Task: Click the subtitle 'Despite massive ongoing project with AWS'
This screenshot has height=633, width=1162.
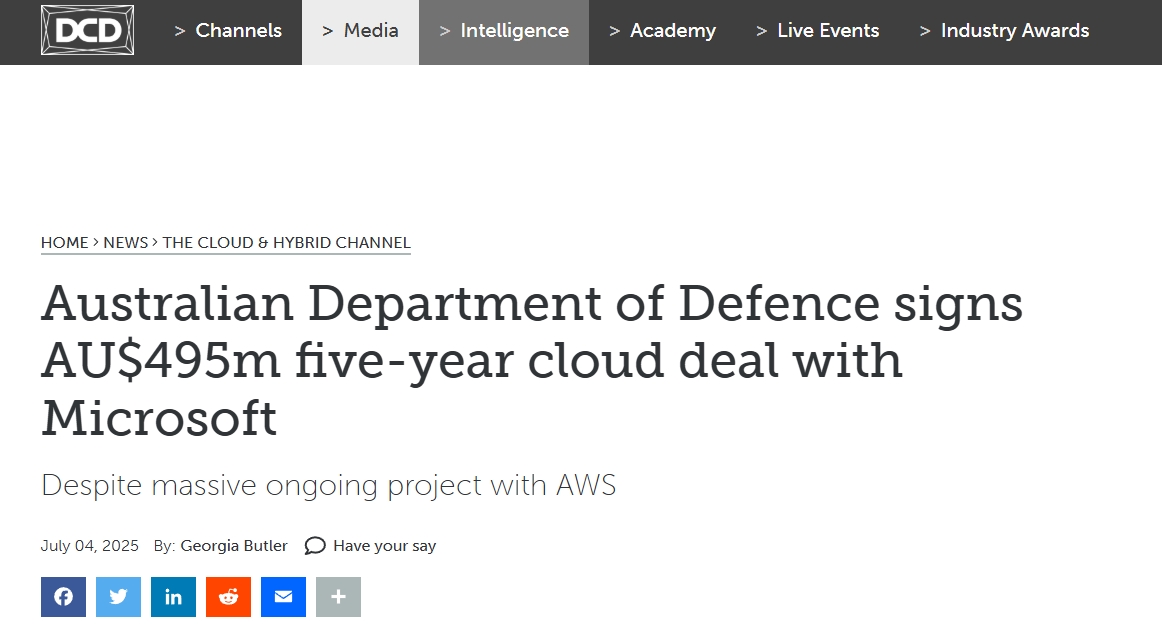Action: click(x=328, y=485)
